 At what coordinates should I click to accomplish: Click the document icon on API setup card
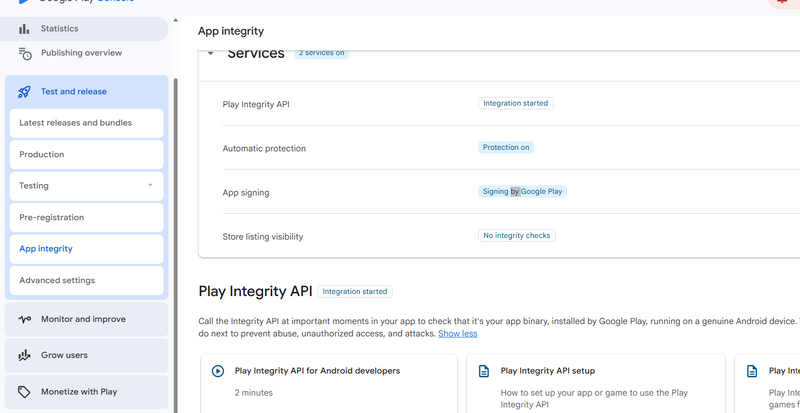tap(484, 371)
